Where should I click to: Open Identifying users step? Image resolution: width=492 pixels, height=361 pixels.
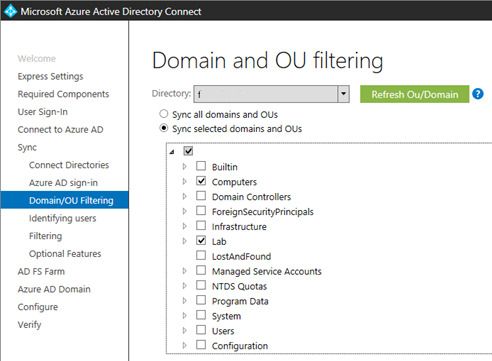point(62,218)
